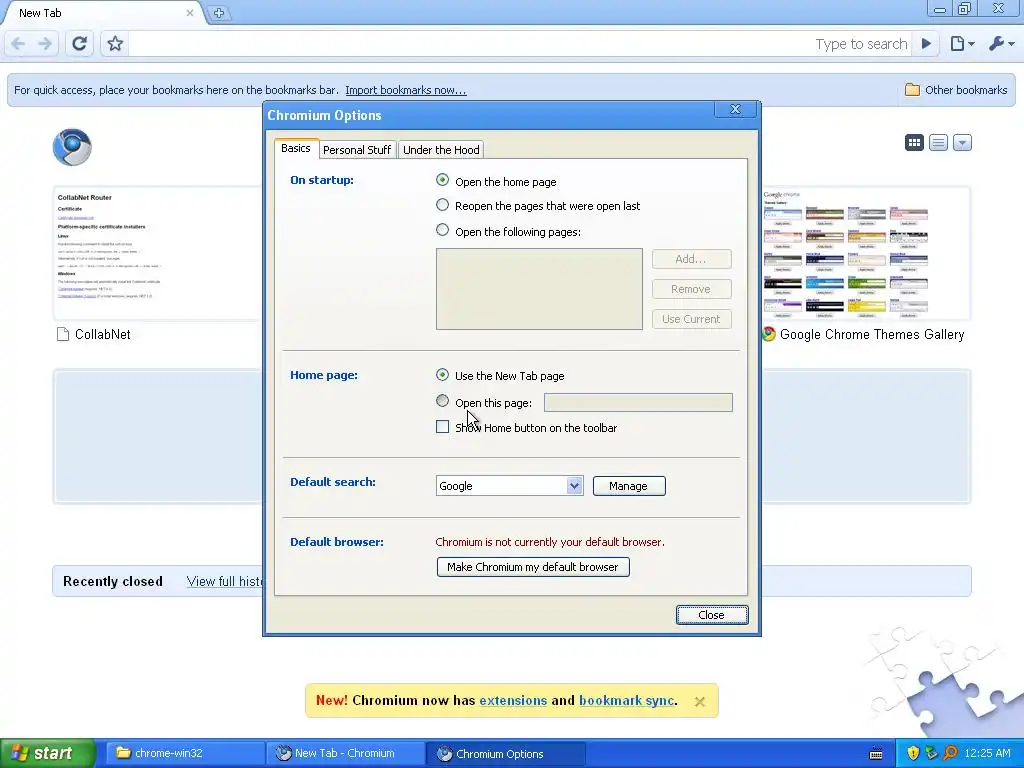Click the keyboard icon in the taskbar
Image resolution: width=1024 pixels, height=768 pixels.
coord(876,754)
